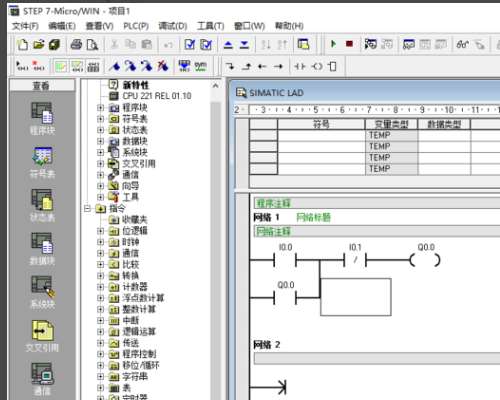Insert a contact from toolbar

[299, 66]
